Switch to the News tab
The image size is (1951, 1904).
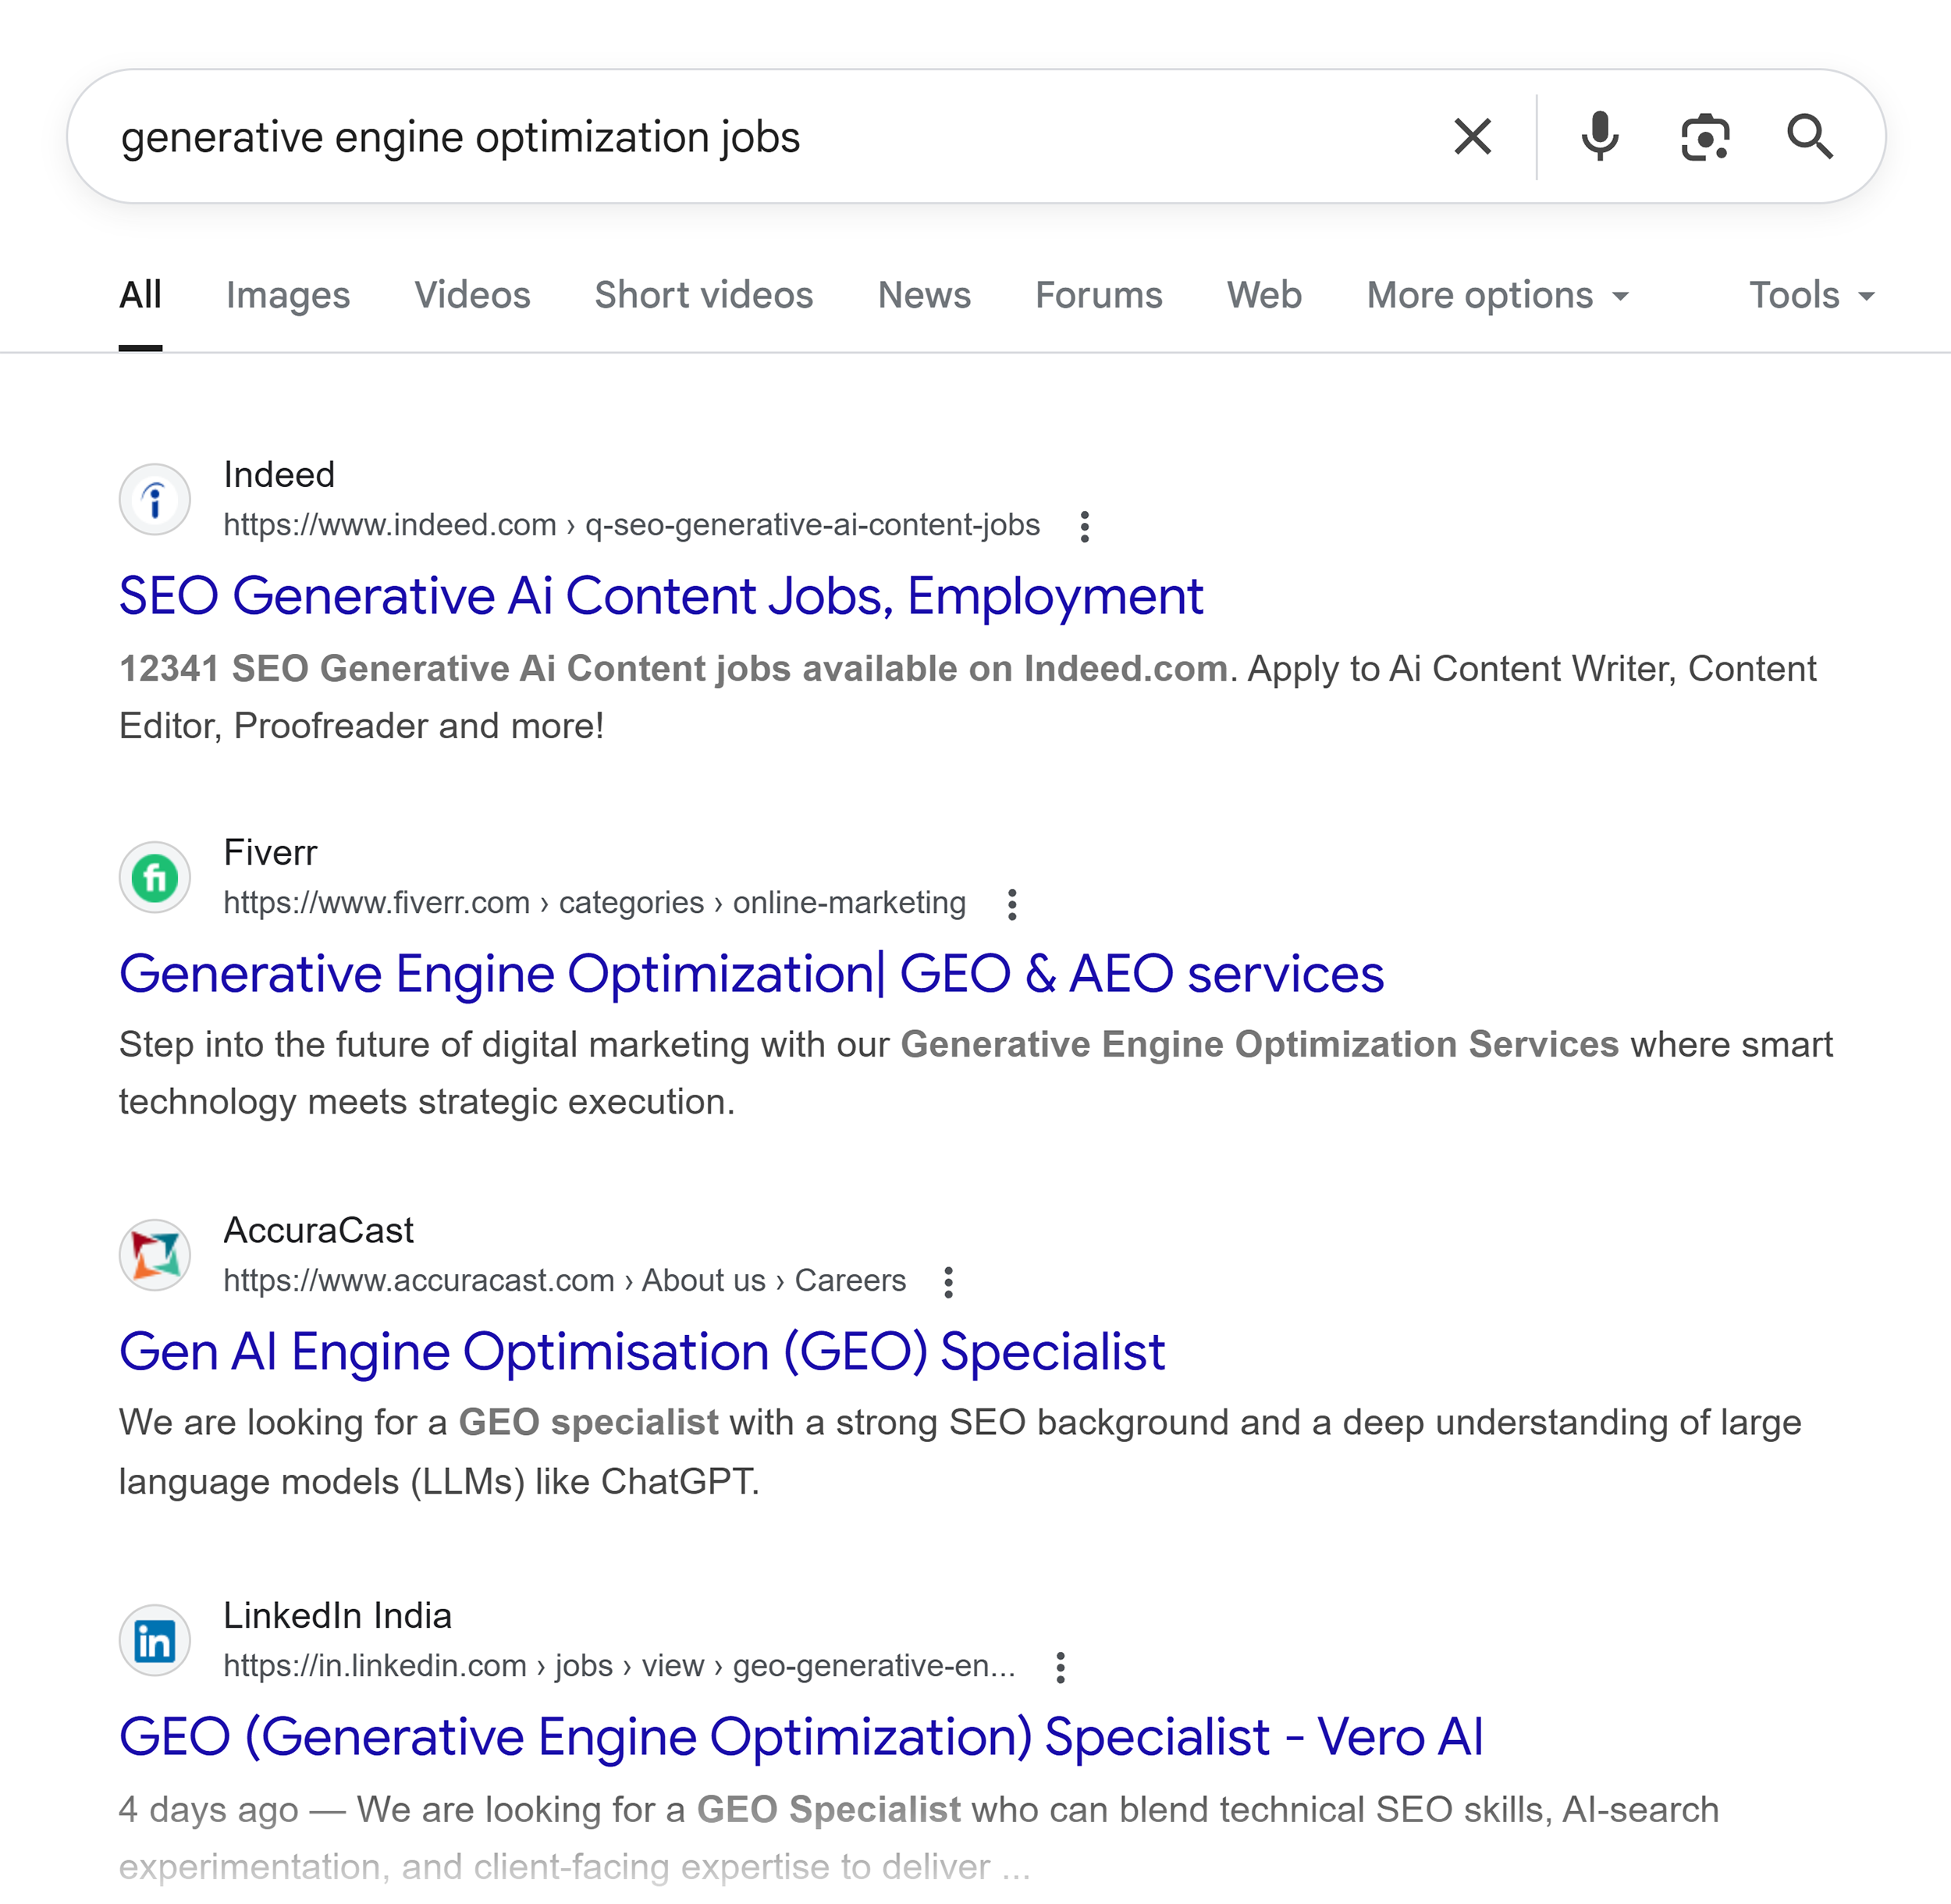pyautogui.click(x=923, y=294)
